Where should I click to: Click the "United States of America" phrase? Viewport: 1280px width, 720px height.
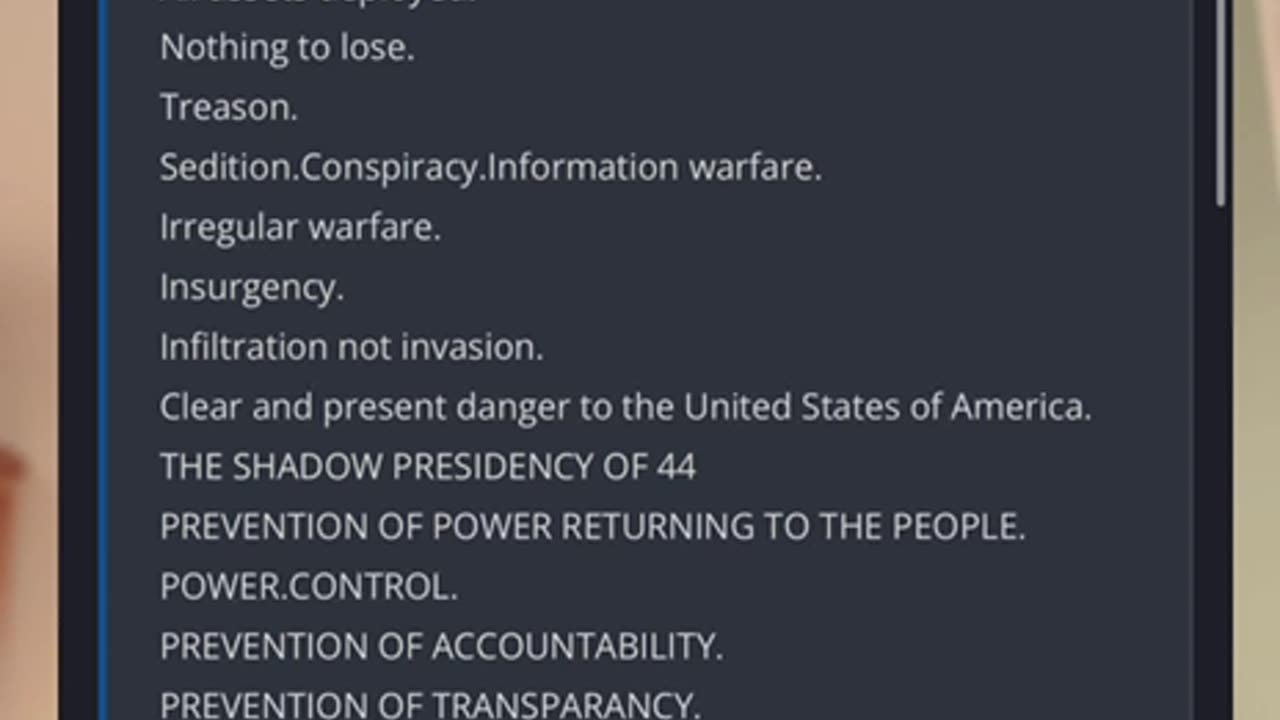pyautogui.click(x=886, y=407)
